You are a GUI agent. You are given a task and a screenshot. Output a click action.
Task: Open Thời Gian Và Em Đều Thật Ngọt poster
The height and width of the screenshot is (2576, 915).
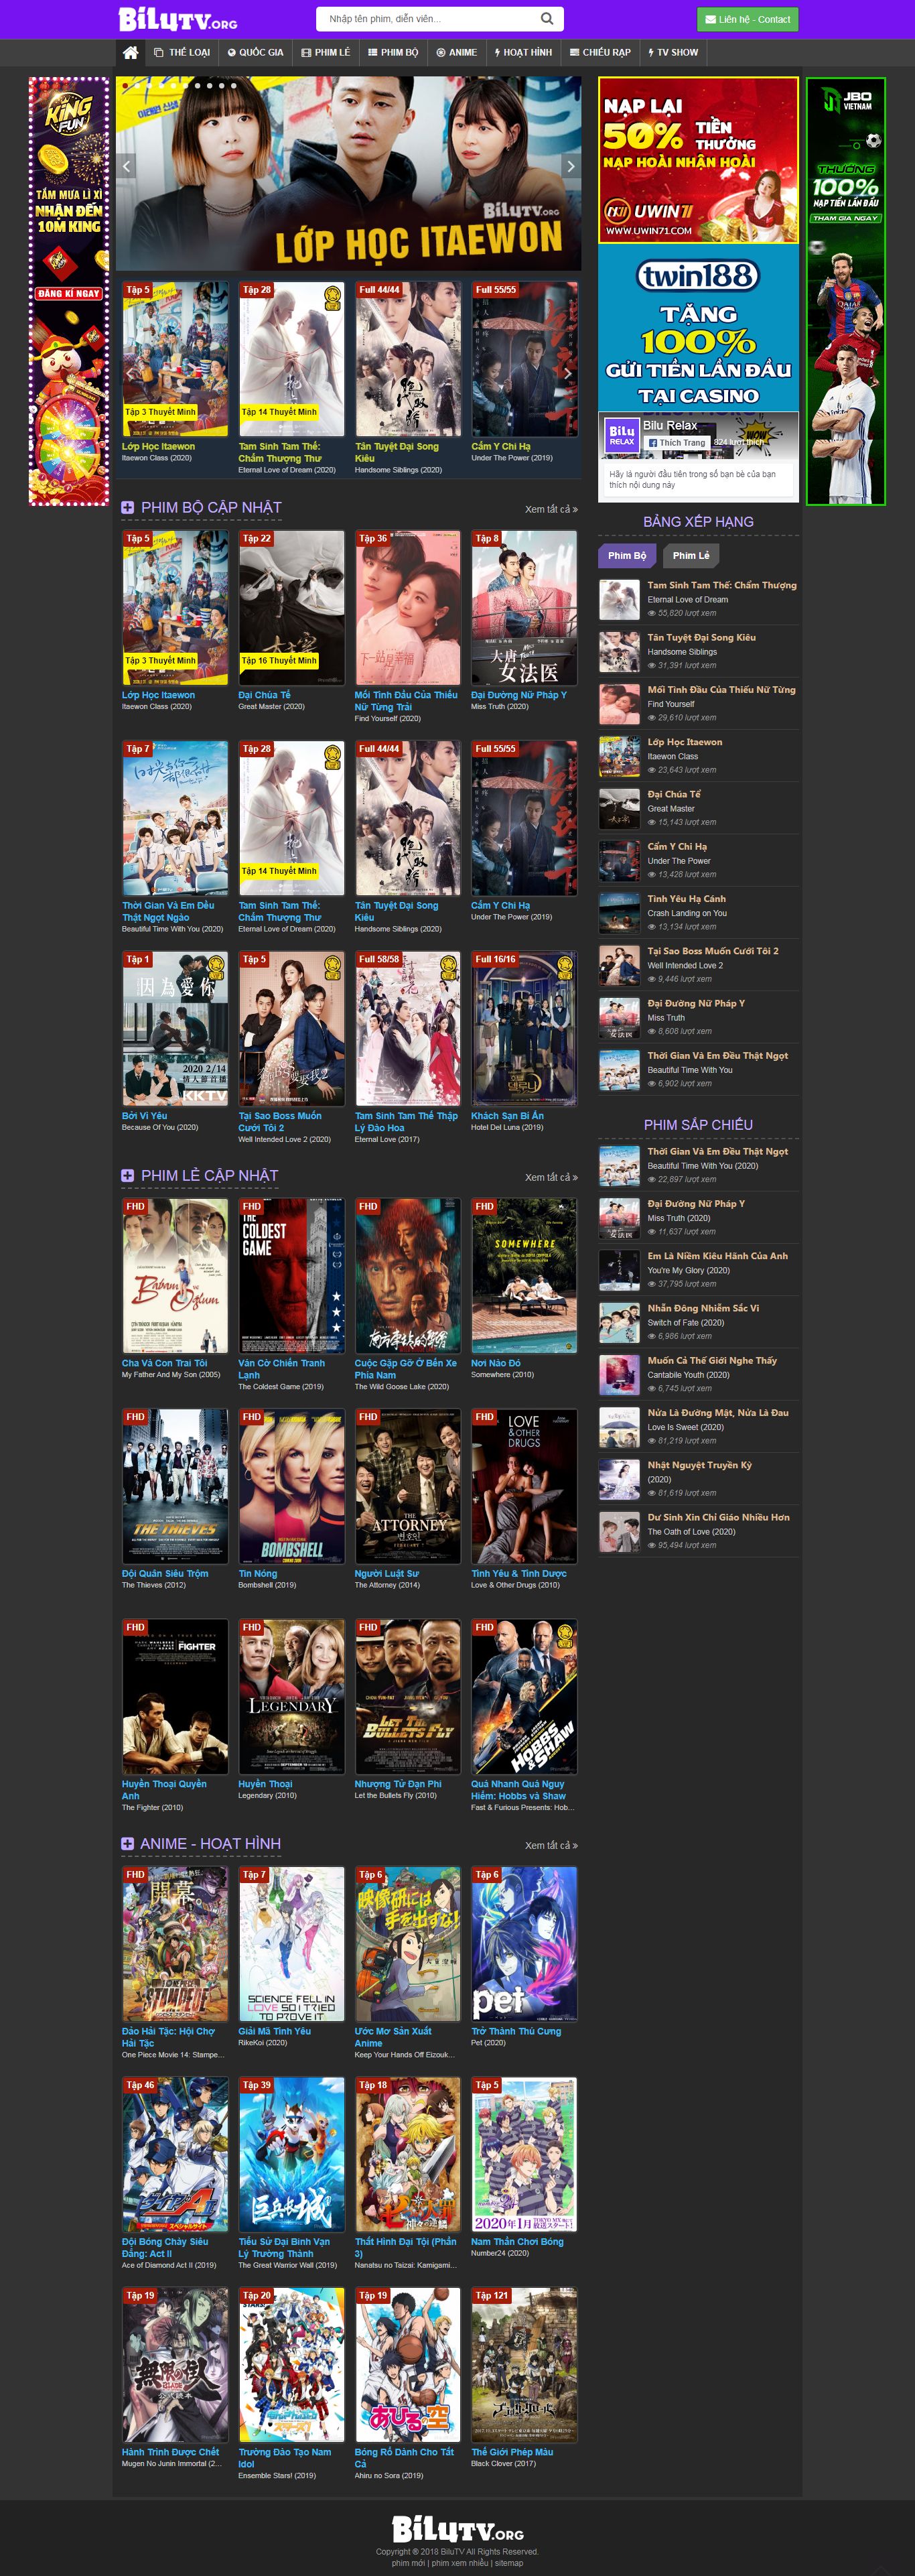click(175, 818)
